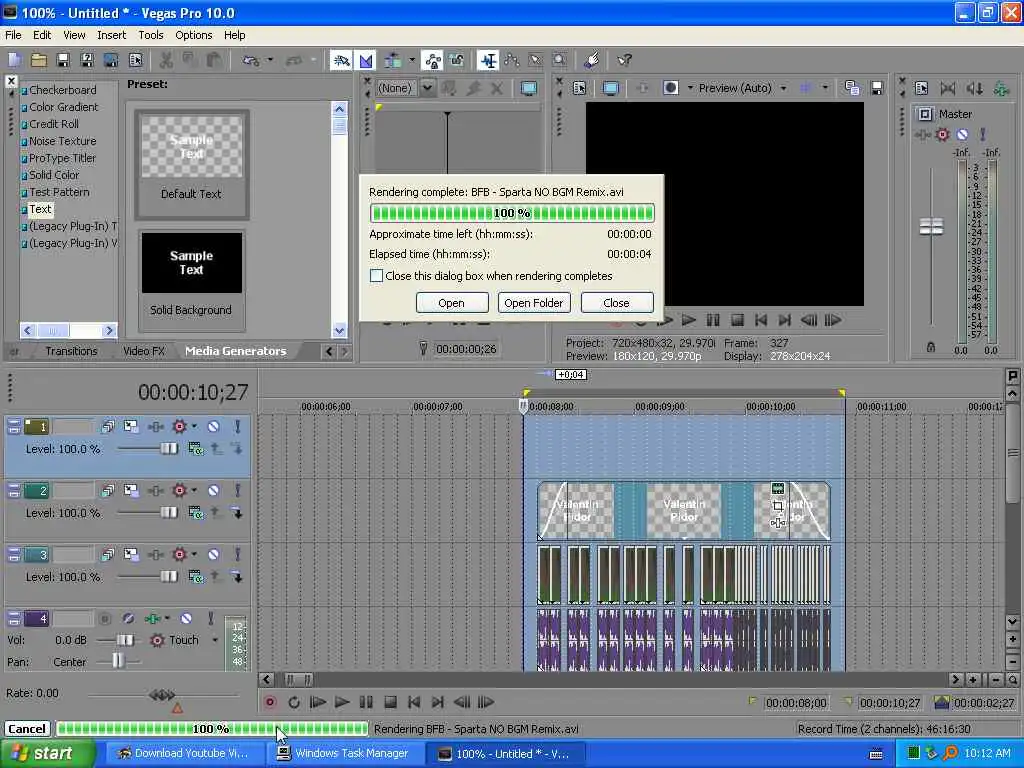
Task: Select the Media Generators tab
Action: 236,351
